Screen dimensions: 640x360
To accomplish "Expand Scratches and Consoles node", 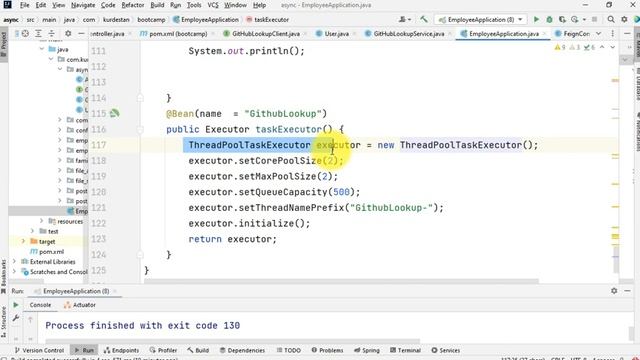I will [x=14, y=271].
